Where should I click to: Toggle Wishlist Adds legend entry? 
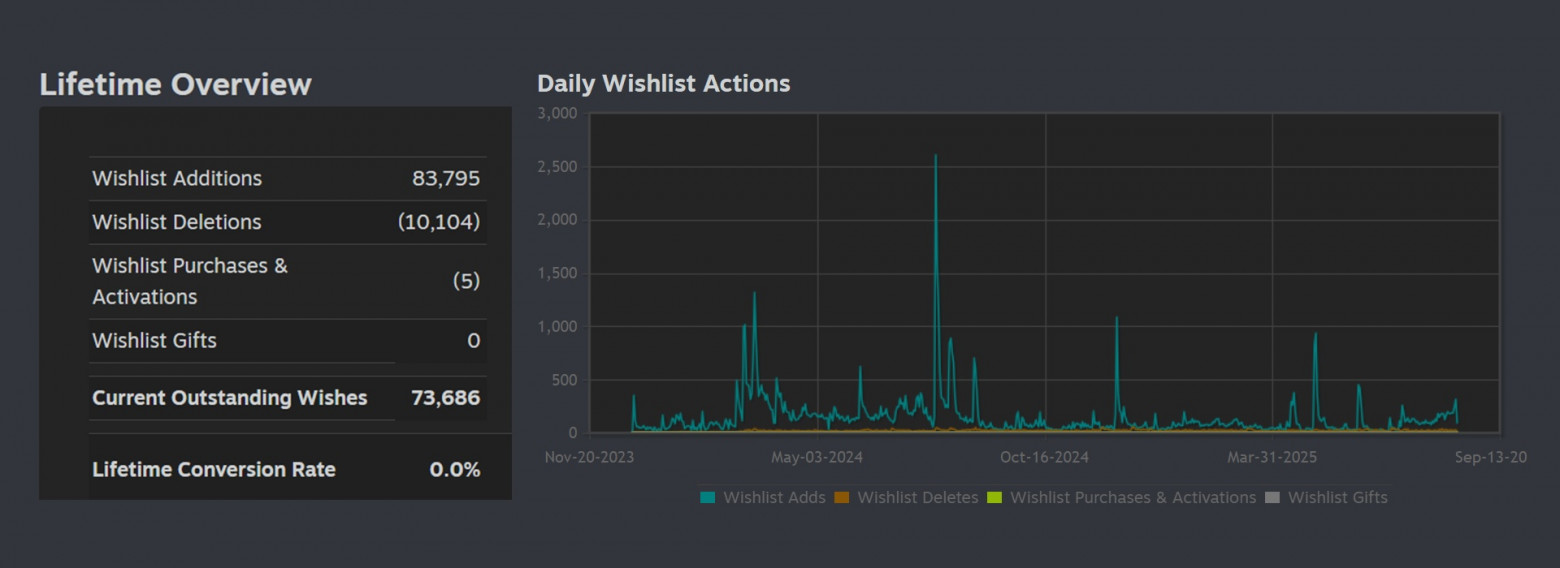tap(763, 497)
